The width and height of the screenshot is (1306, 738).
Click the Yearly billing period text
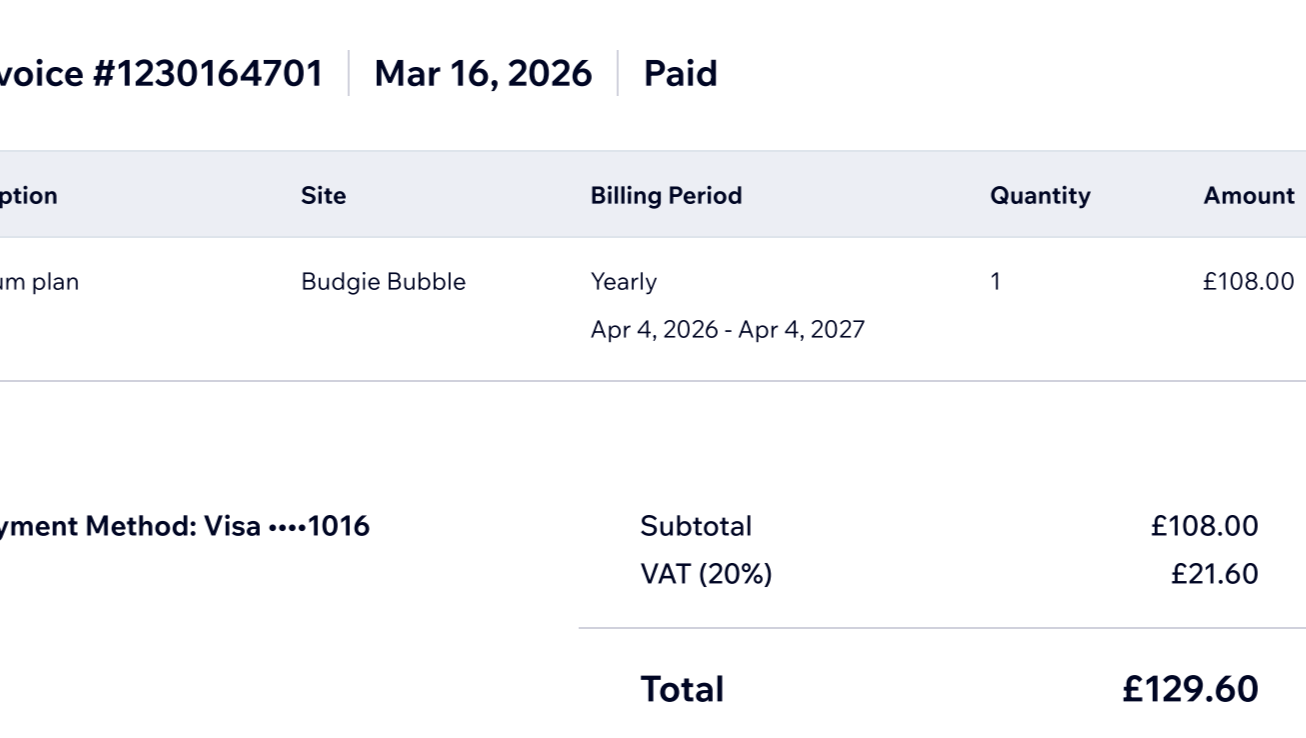pyautogui.click(x=623, y=282)
